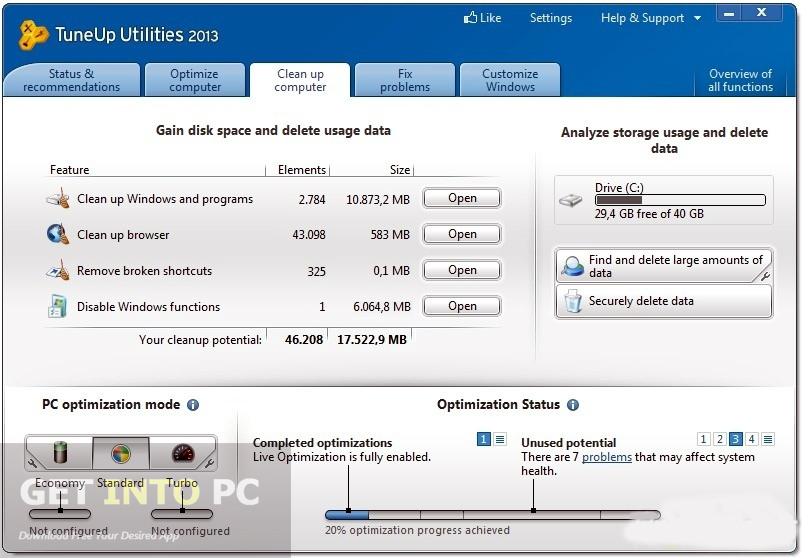Image resolution: width=802 pixels, height=558 pixels.
Task: Click the '17.522,9 MB' cleanup total
Action: pos(372,340)
